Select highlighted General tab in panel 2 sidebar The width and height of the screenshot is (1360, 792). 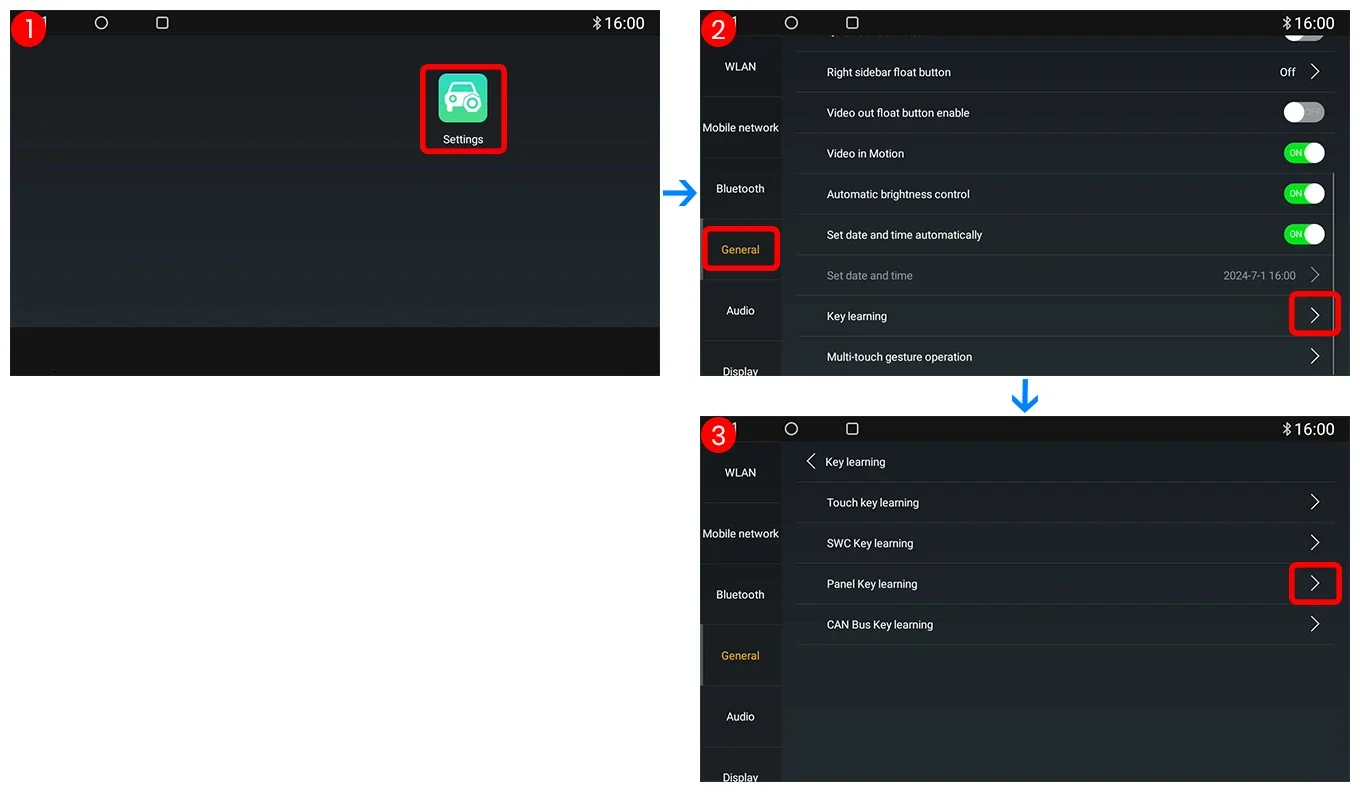tap(740, 249)
